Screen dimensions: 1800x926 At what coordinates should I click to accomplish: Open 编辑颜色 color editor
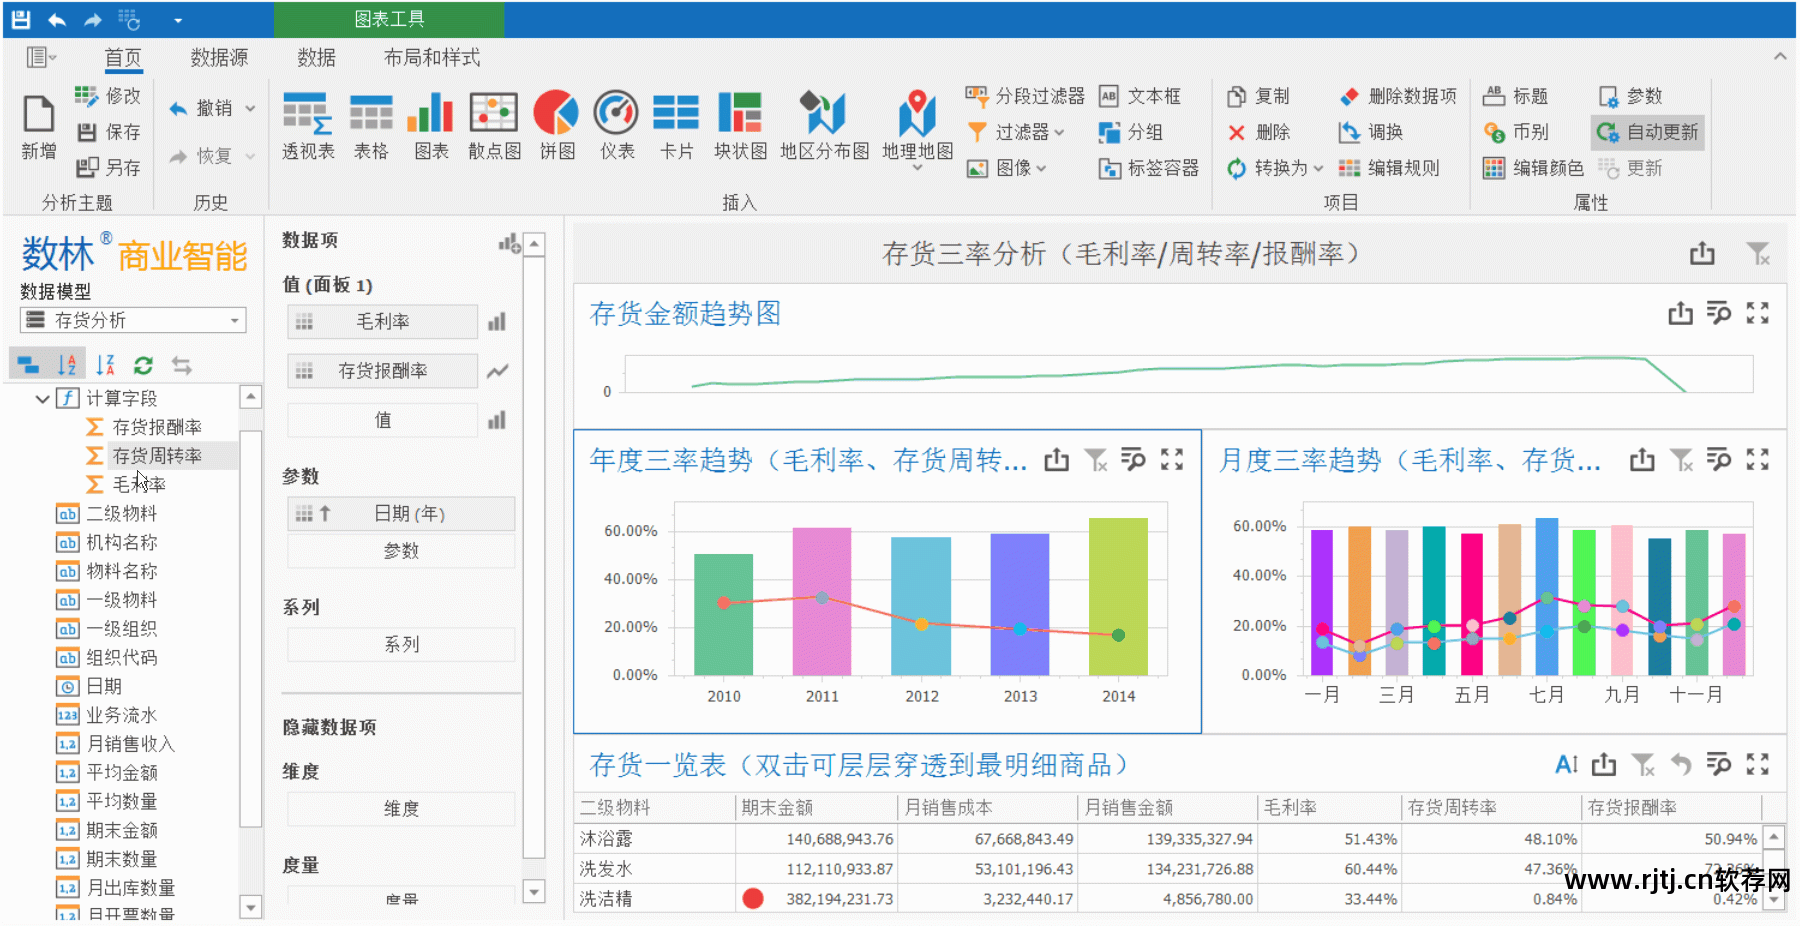tap(1533, 168)
